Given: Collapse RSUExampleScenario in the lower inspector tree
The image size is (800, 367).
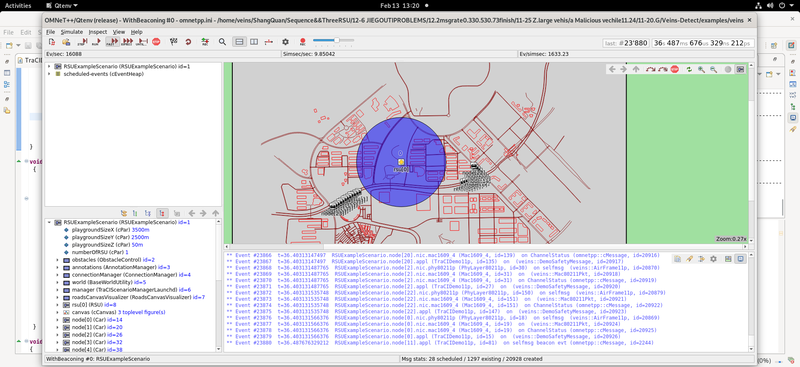Looking at the screenshot, I should (49, 223).
